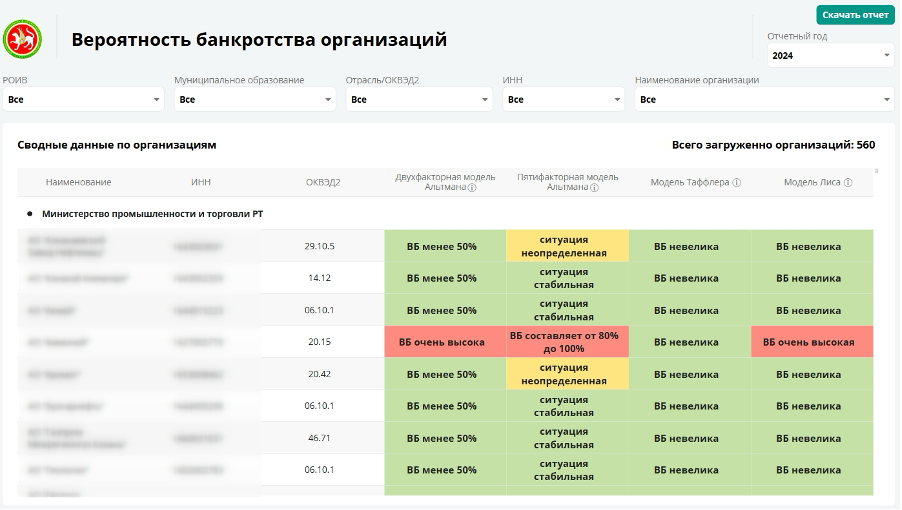Click the Tatarstan coat of arms logo
This screenshot has width=902, height=510.
[x=22, y=39]
